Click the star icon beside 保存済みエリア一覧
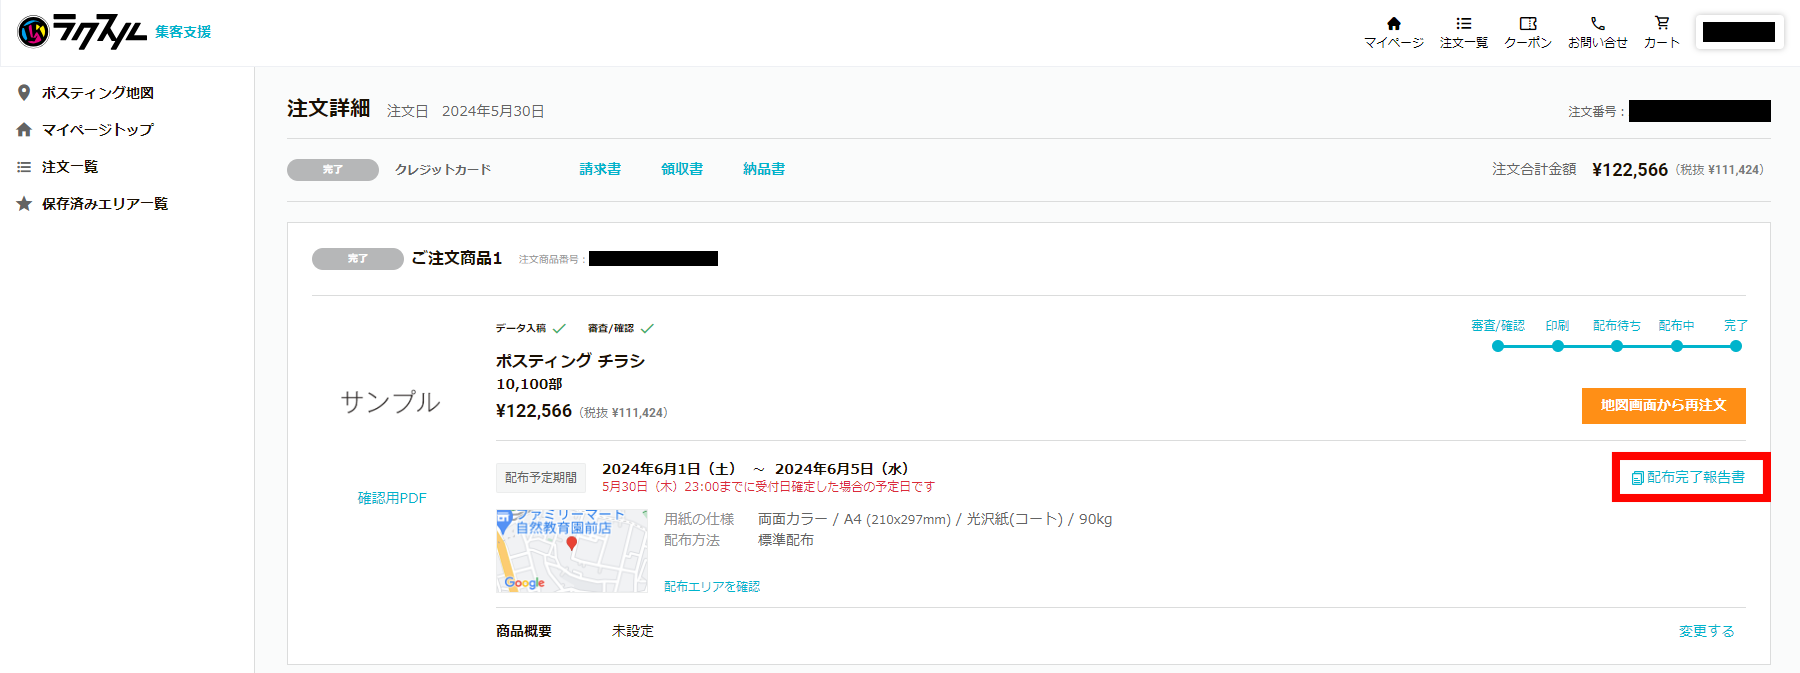This screenshot has height=673, width=1800. [x=24, y=204]
